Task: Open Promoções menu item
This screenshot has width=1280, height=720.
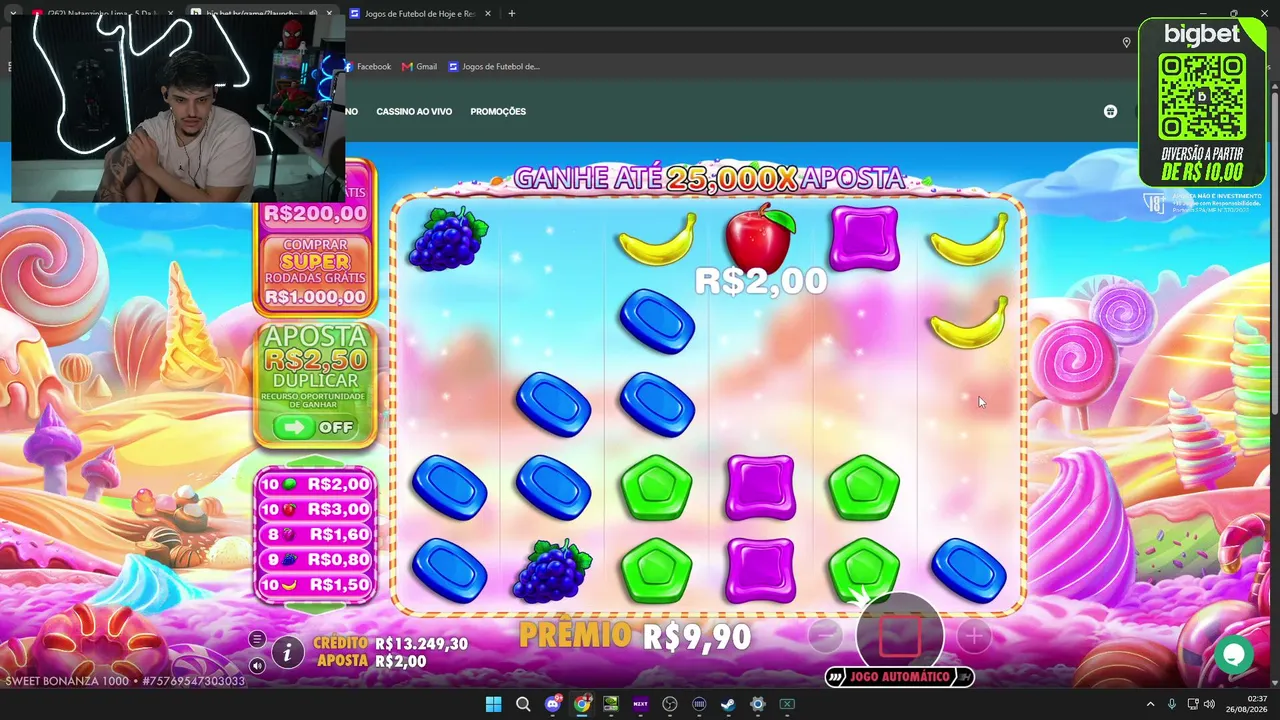Action: [x=498, y=111]
